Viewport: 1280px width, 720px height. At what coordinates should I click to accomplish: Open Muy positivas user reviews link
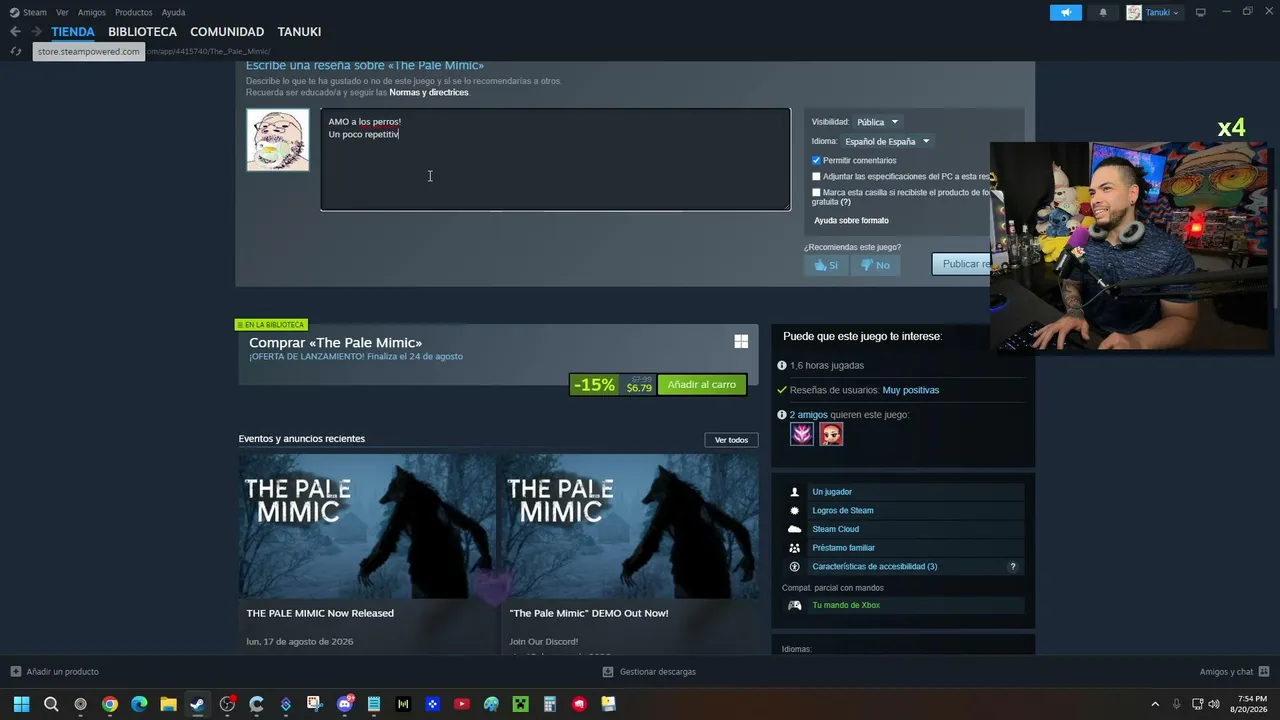click(x=911, y=390)
